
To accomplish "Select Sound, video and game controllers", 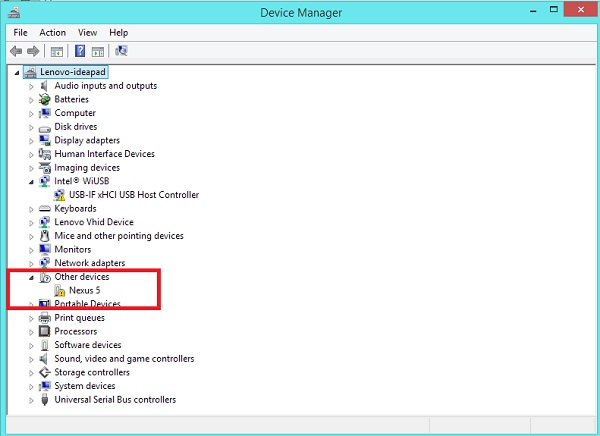I will [x=124, y=359].
